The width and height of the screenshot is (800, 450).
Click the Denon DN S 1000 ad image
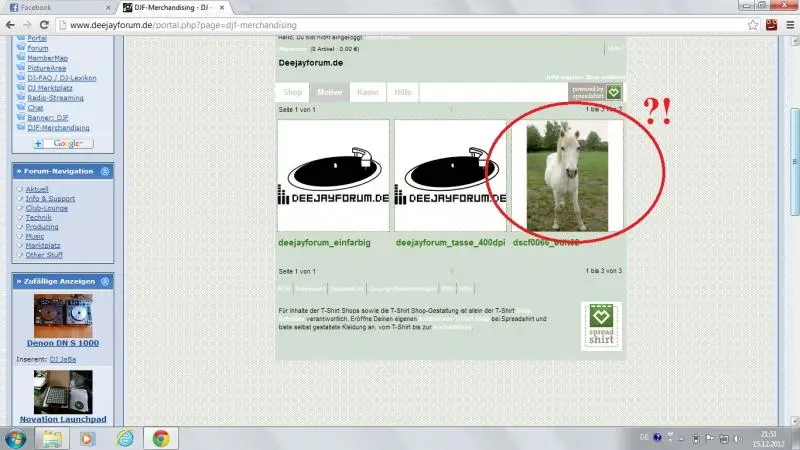click(63, 316)
